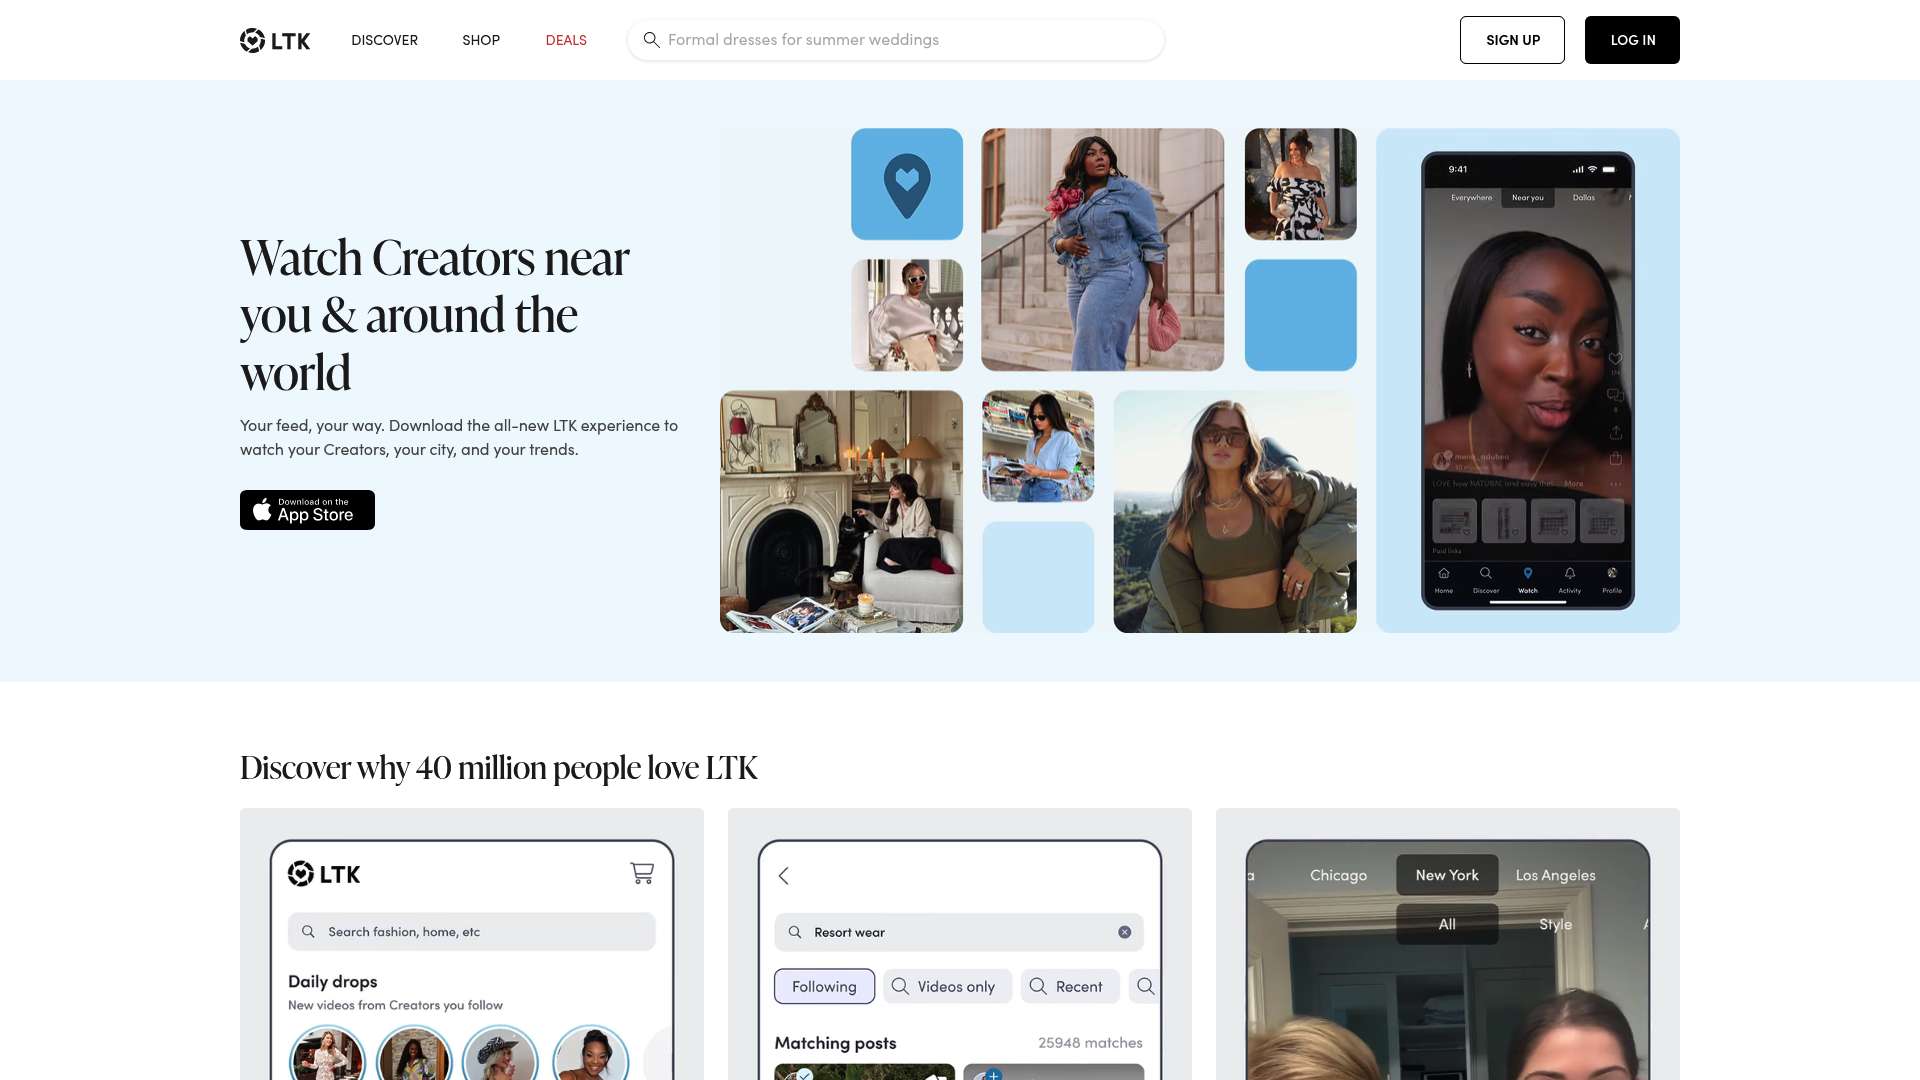
Task: Expand the caption via the More link
Action: tap(1574, 484)
